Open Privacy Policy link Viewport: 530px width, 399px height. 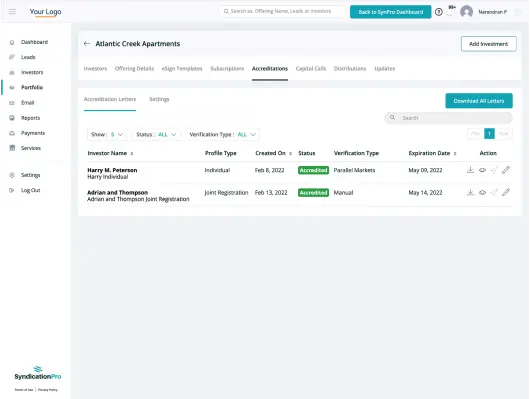pyautogui.click(x=48, y=390)
